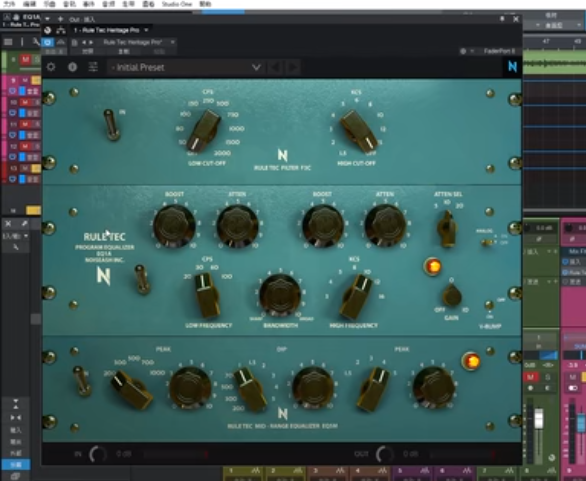Click the high BOOST knob

pyautogui.click(x=323, y=226)
